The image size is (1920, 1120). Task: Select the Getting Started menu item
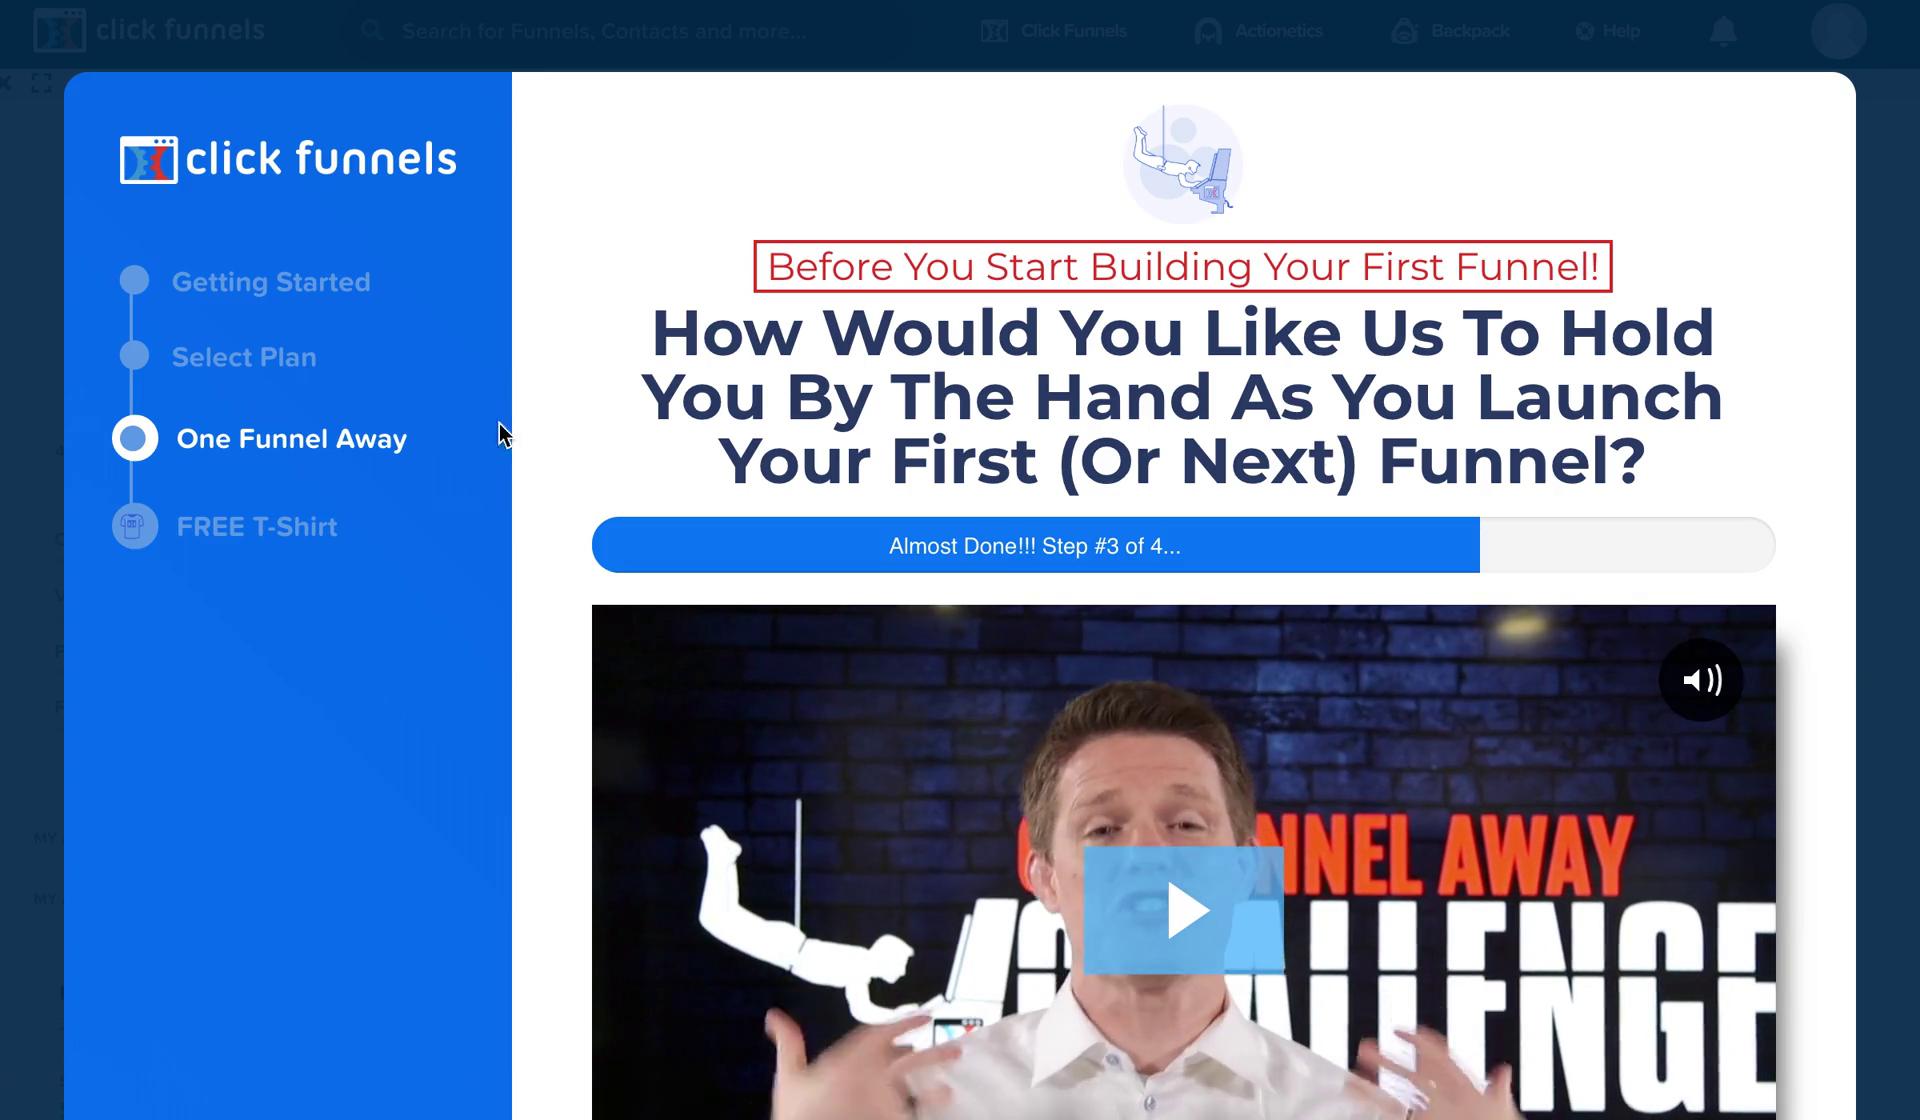coord(272,281)
